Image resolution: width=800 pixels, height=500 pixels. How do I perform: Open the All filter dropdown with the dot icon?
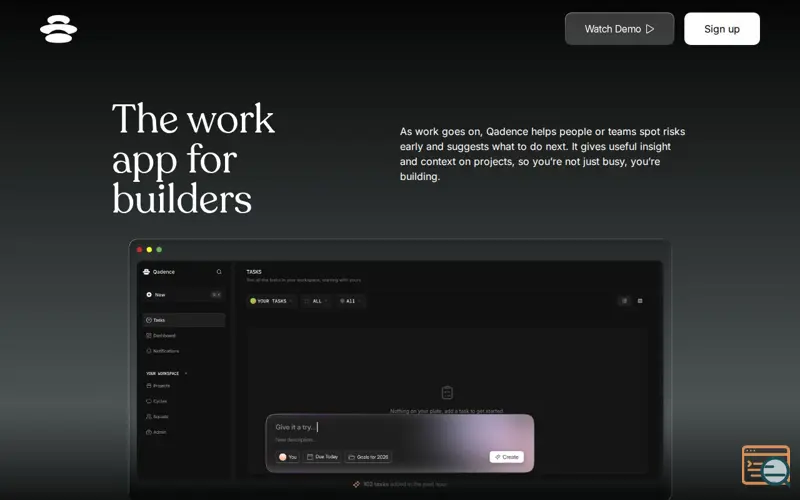[350, 301]
